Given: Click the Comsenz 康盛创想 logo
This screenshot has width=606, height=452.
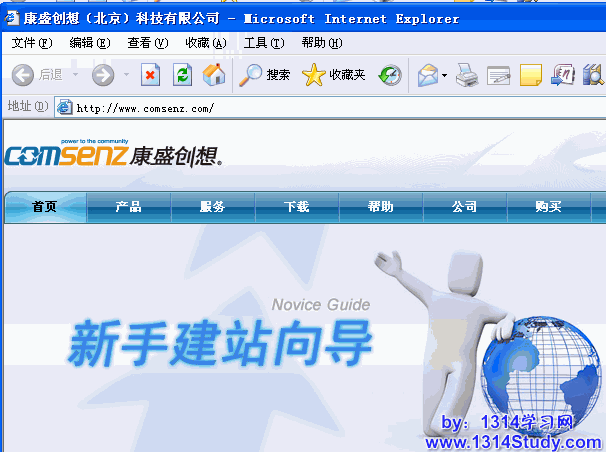Looking at the screenshot, I should click(112, 154).
